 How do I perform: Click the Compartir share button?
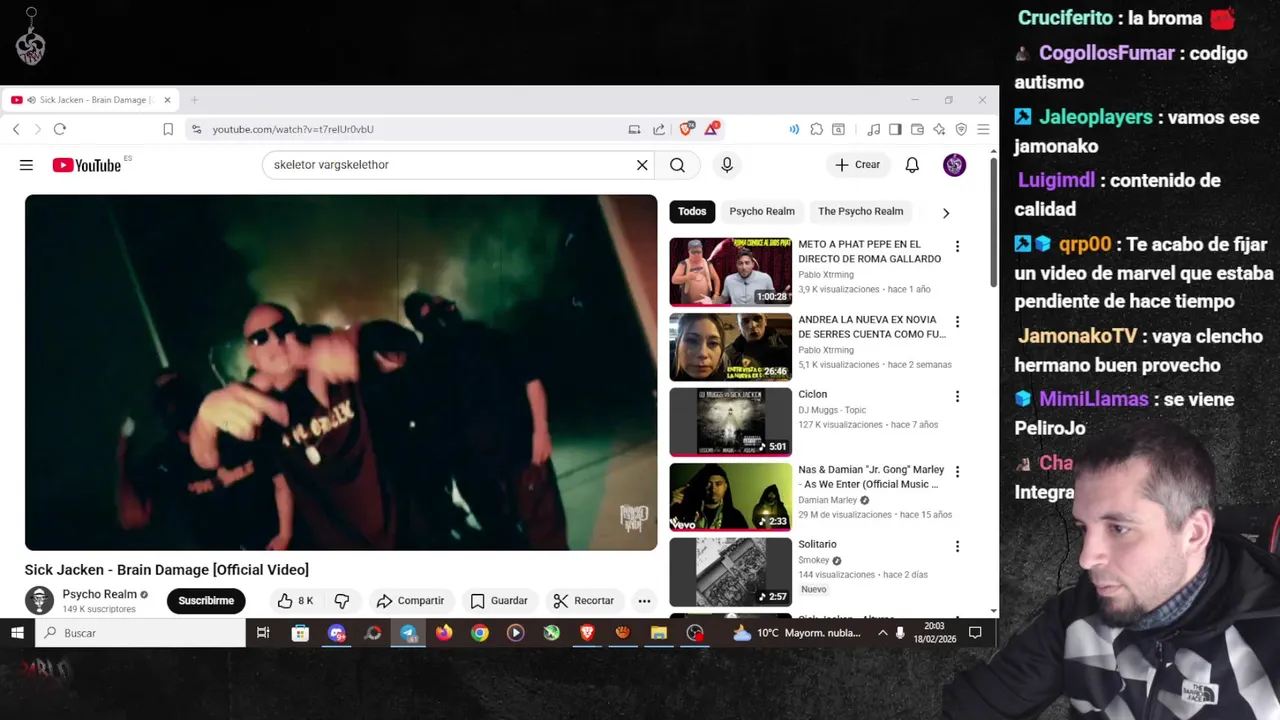coord(410,601)
